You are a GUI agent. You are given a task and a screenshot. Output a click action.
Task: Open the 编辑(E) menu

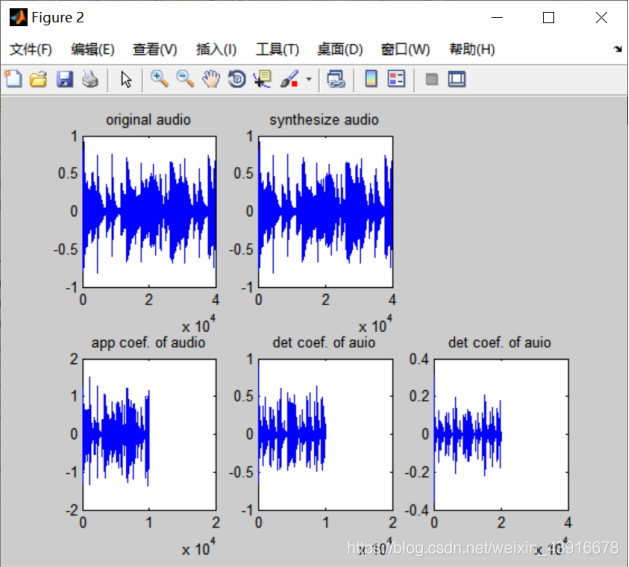[93, 50]
